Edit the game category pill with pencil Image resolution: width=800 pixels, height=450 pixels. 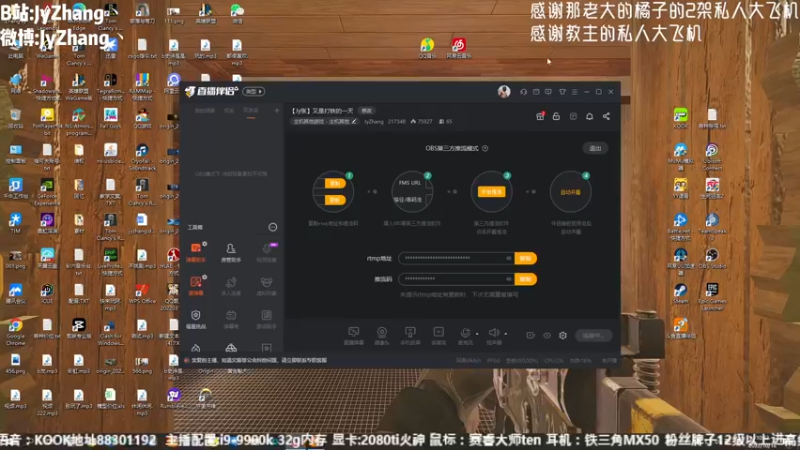(324, 121)
